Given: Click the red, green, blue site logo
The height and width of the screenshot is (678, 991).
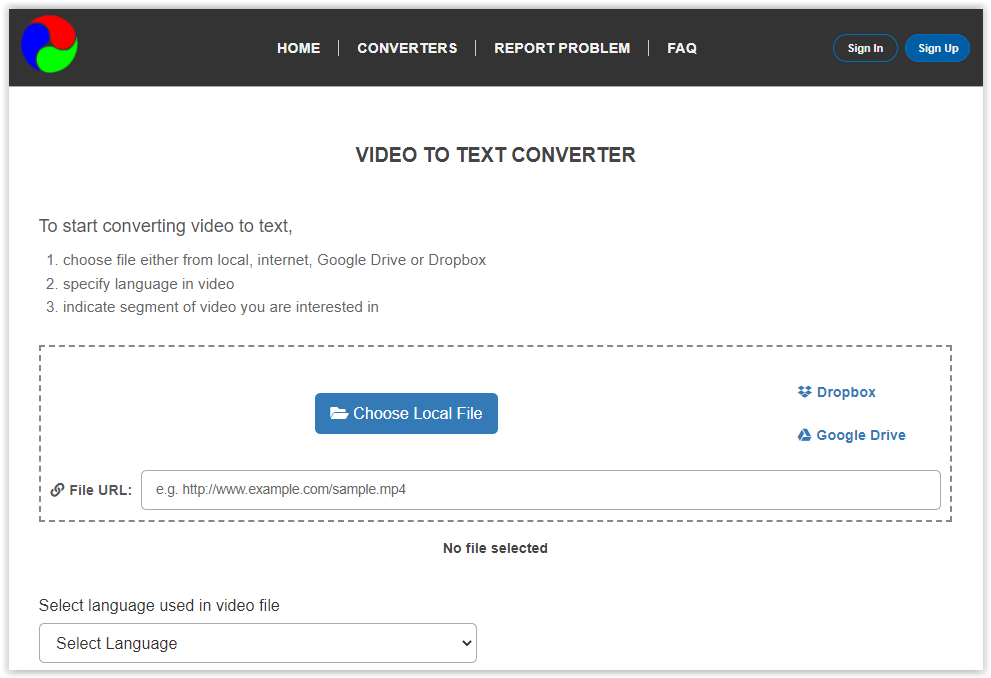Looking at the screenshot, I should coord(49,44).
